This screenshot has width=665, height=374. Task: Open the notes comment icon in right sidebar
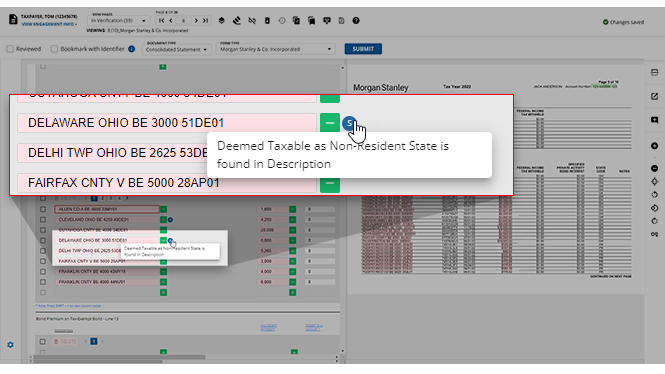(654, 120)
